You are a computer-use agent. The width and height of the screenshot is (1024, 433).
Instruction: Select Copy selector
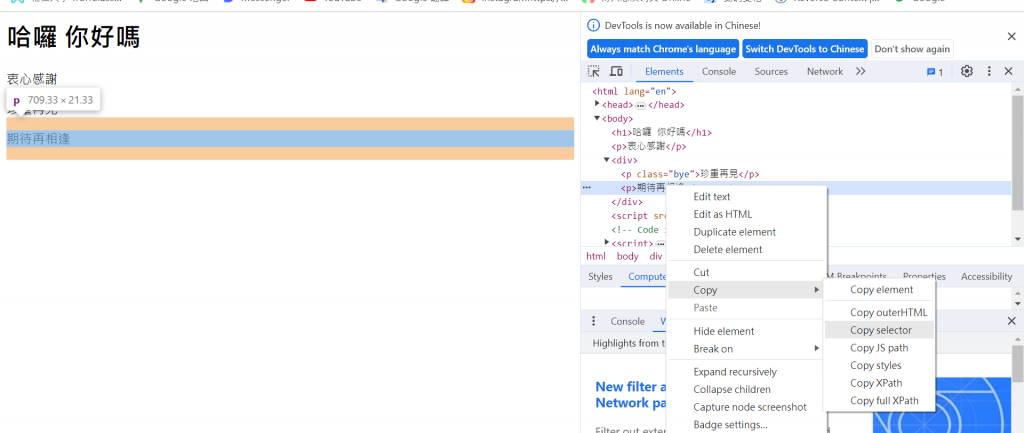[x=880, y=330]
